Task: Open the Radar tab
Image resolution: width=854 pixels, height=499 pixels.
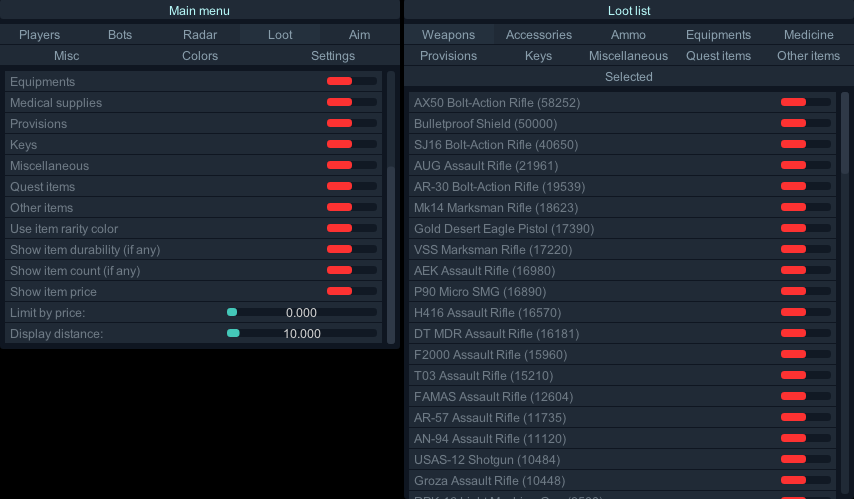Action: [x=200, y=35]
